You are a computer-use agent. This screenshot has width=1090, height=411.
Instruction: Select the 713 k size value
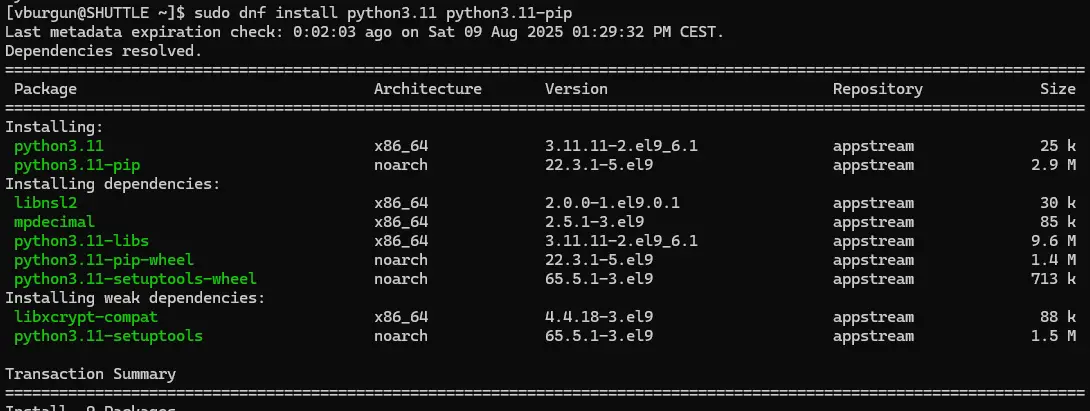(1056, 279)
